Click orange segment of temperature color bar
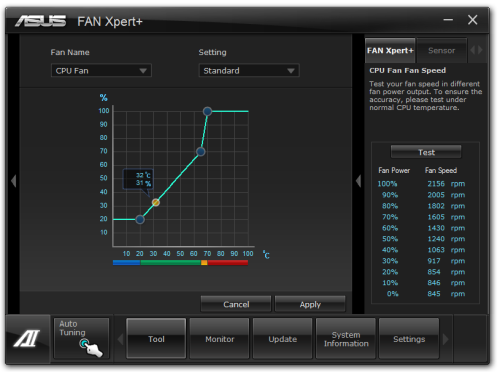 (204, 263)
